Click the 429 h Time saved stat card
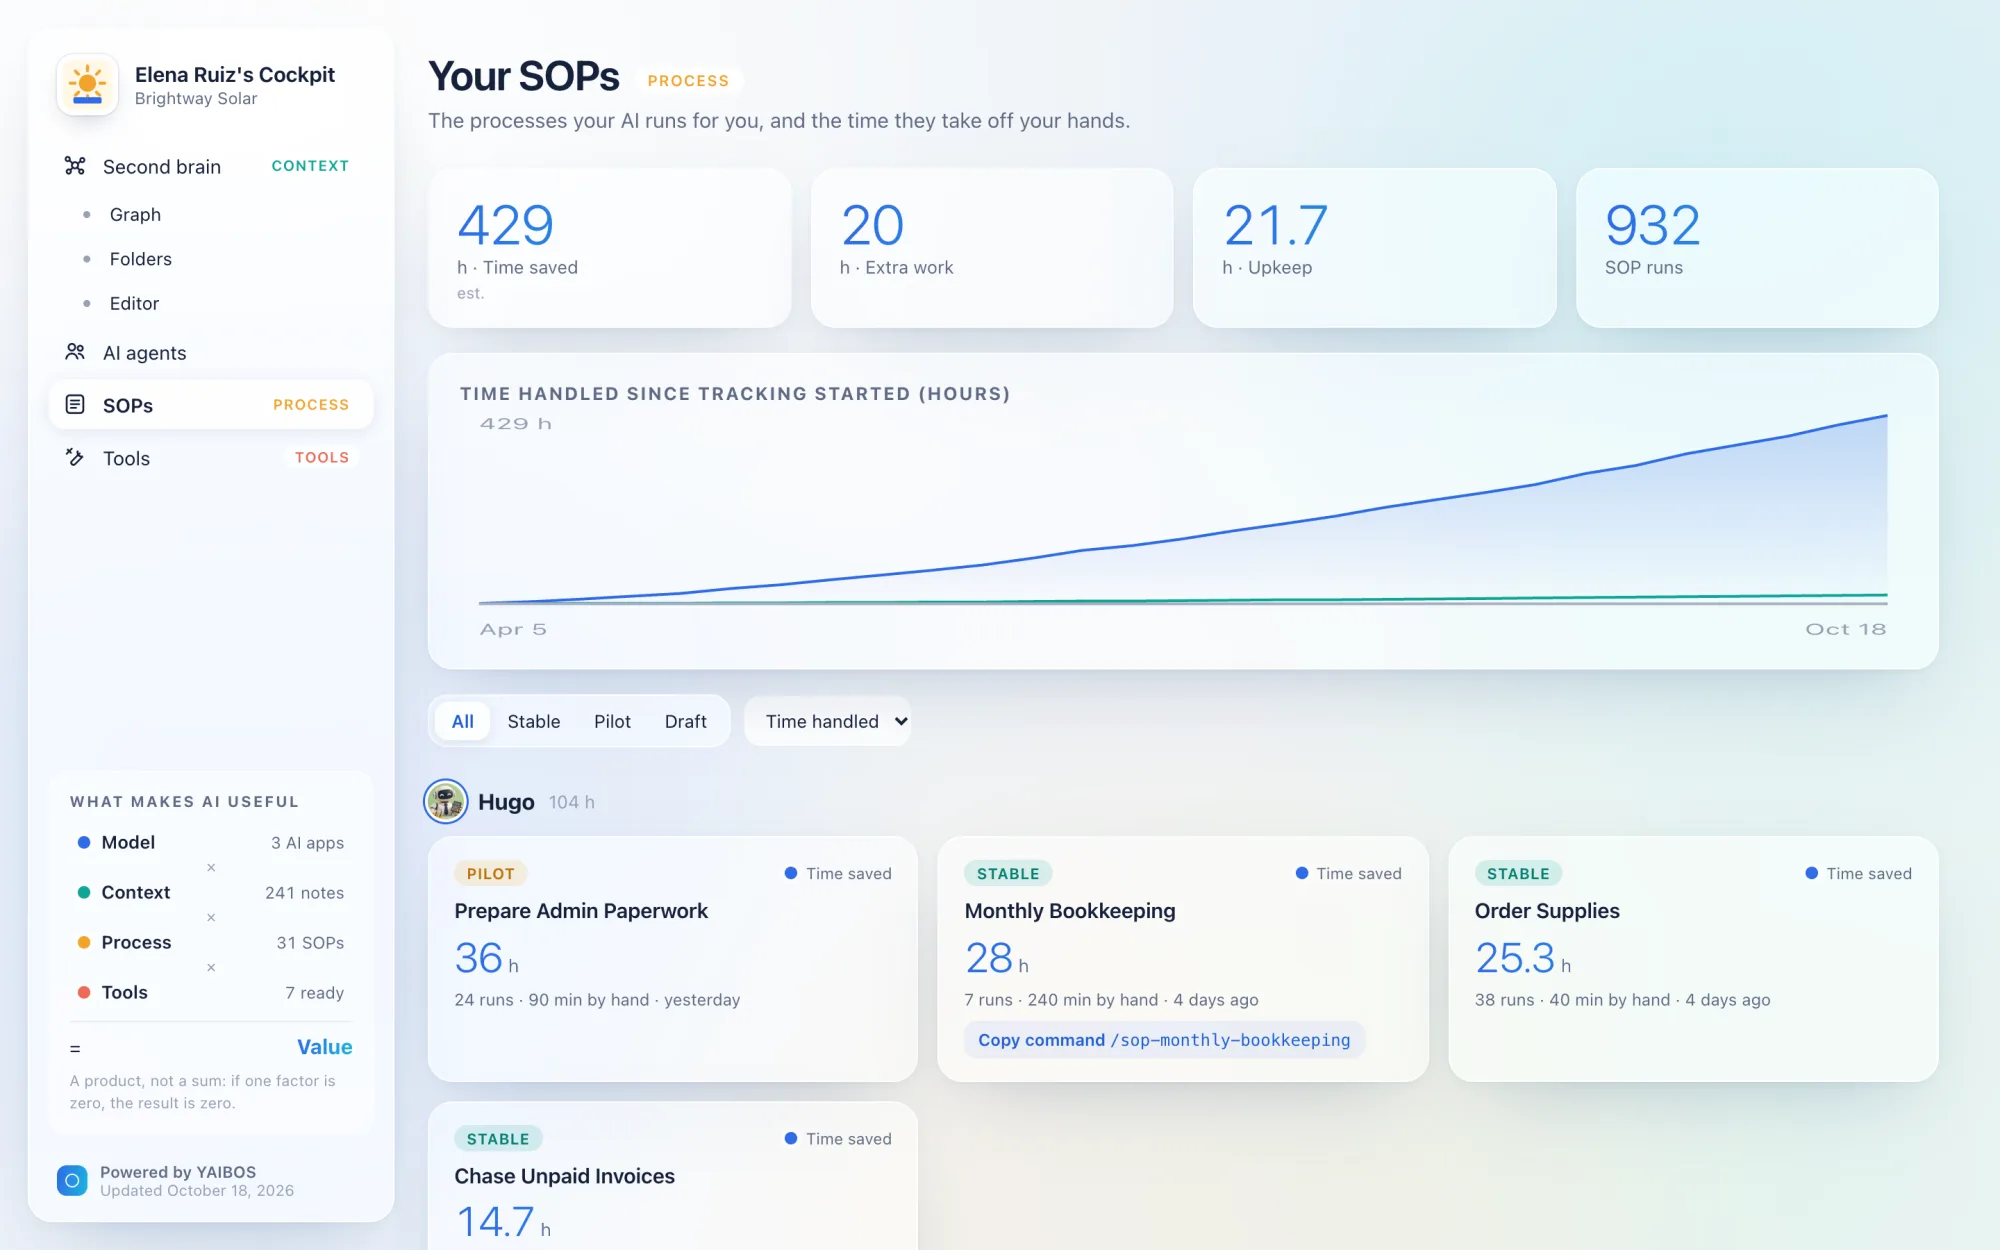This screenshot has width=2000, height=1250. point(610,248)
